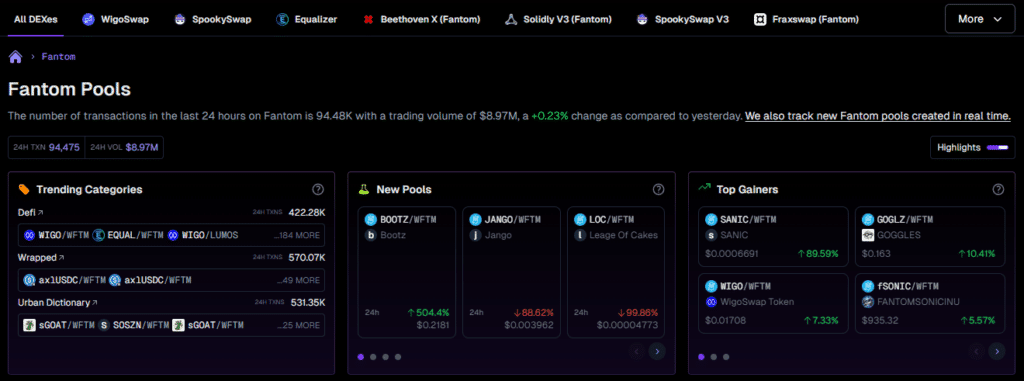The height and width of the screenshot is (381, 1024).
Task: Go to next Top Gainers page arrow
Action: coord(997,352)
